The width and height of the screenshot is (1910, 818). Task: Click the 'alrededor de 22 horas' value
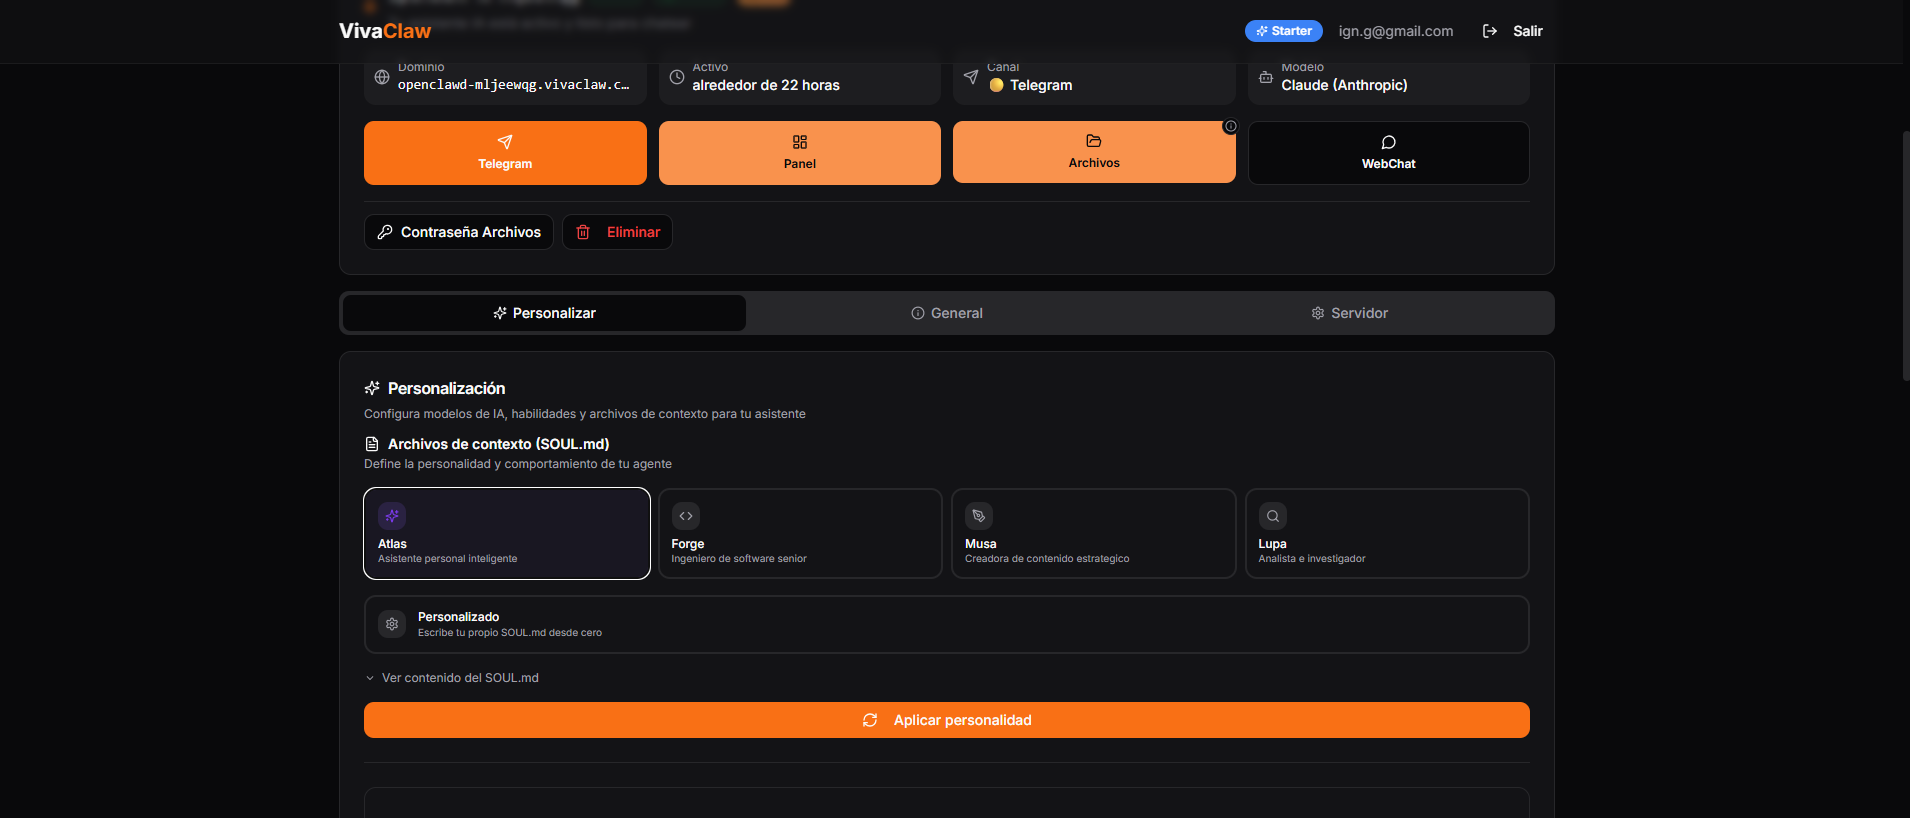(x=766, y=85)
